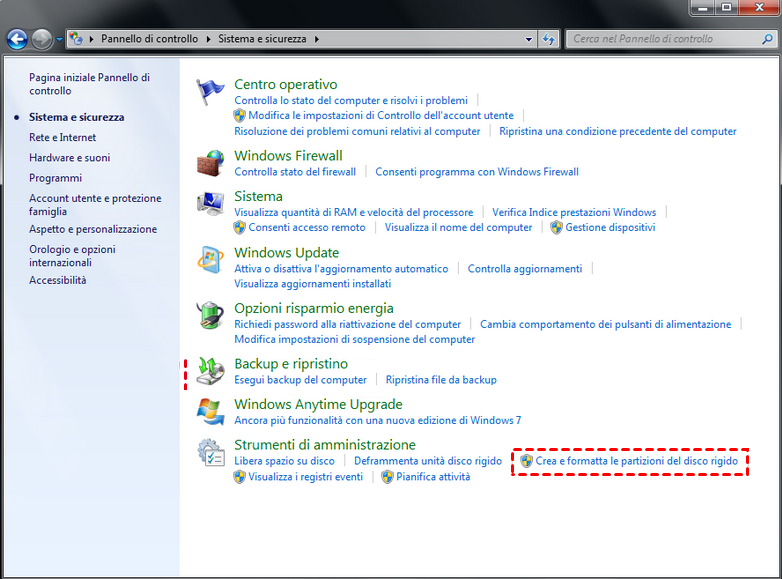Click the Centro operativo flag icon
The height and width of the screenshot is (579, 782).
tap(210, 92)
